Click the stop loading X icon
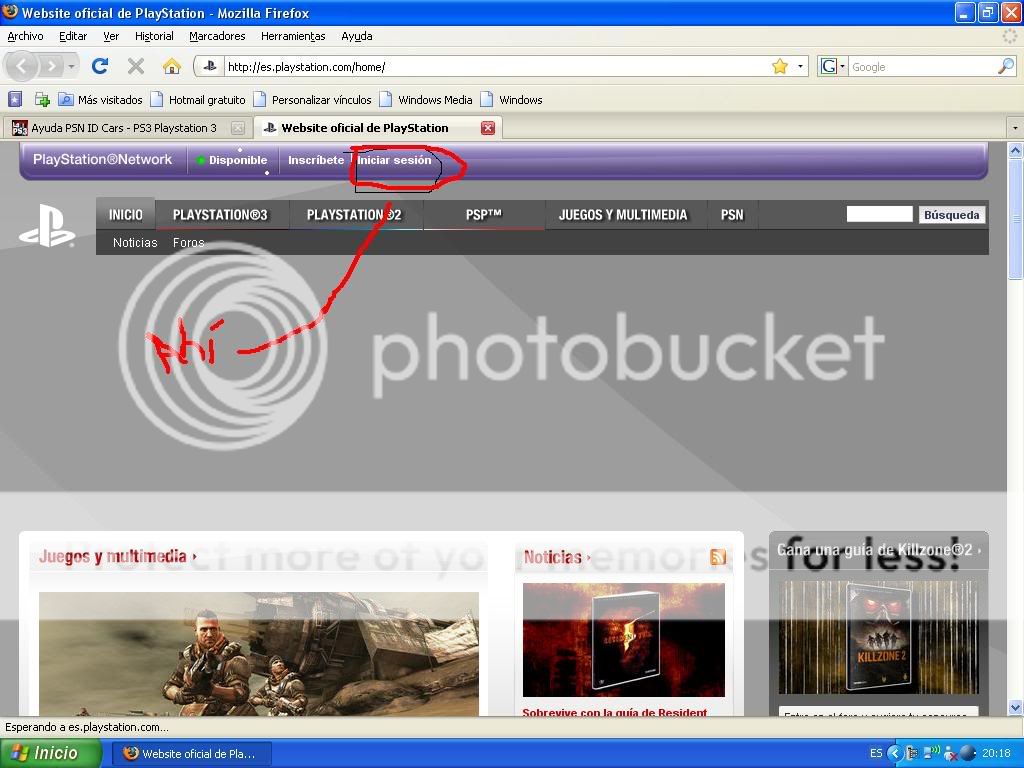The width and height of the screenshot is (1024, 768). 136,67
